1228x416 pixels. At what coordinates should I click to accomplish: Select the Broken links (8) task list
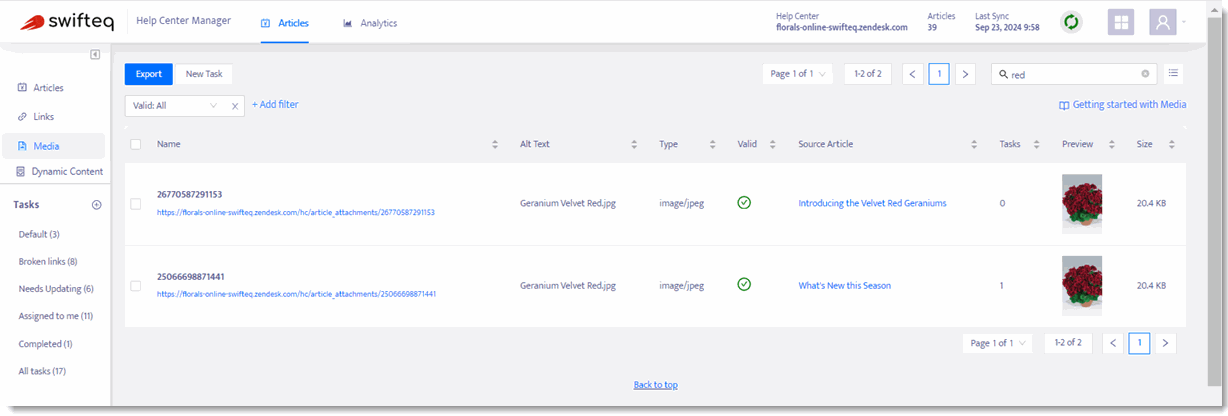(48, 261)
